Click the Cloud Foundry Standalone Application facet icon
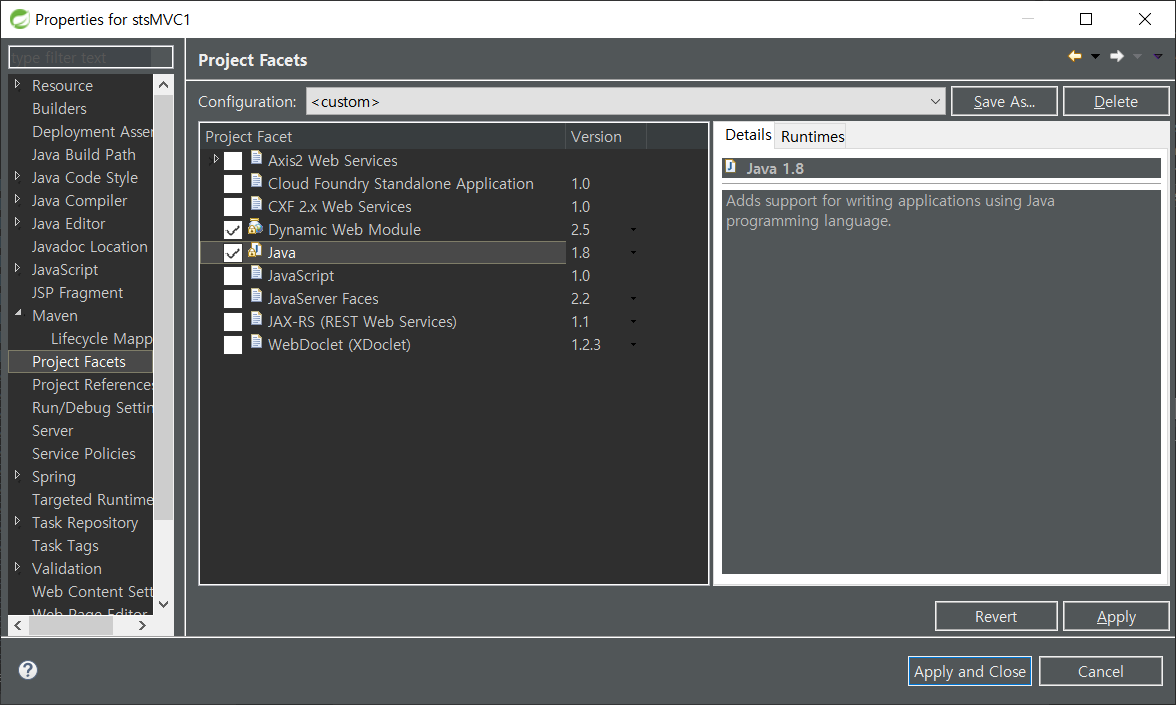The image size is (1176, 705). pos(256,182)
